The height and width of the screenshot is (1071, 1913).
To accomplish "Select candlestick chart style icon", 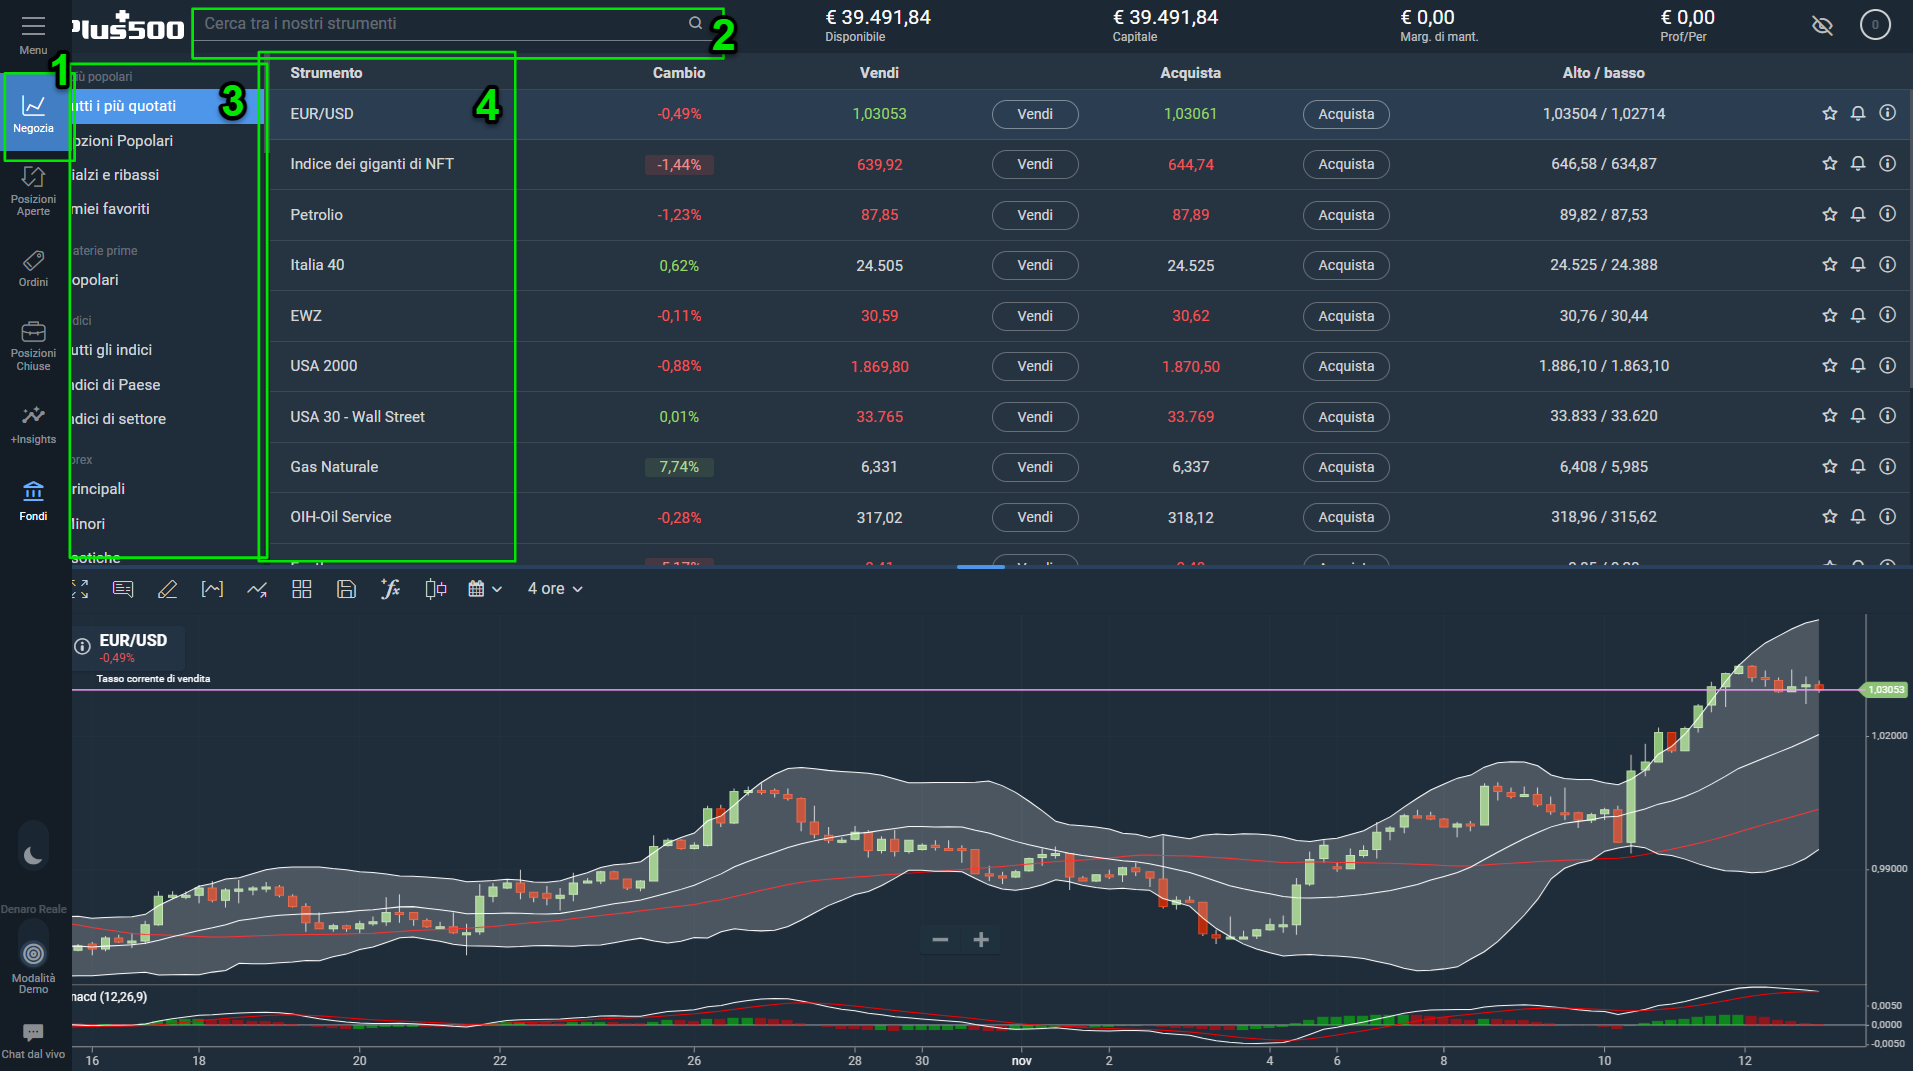I will tap(435, 589).
